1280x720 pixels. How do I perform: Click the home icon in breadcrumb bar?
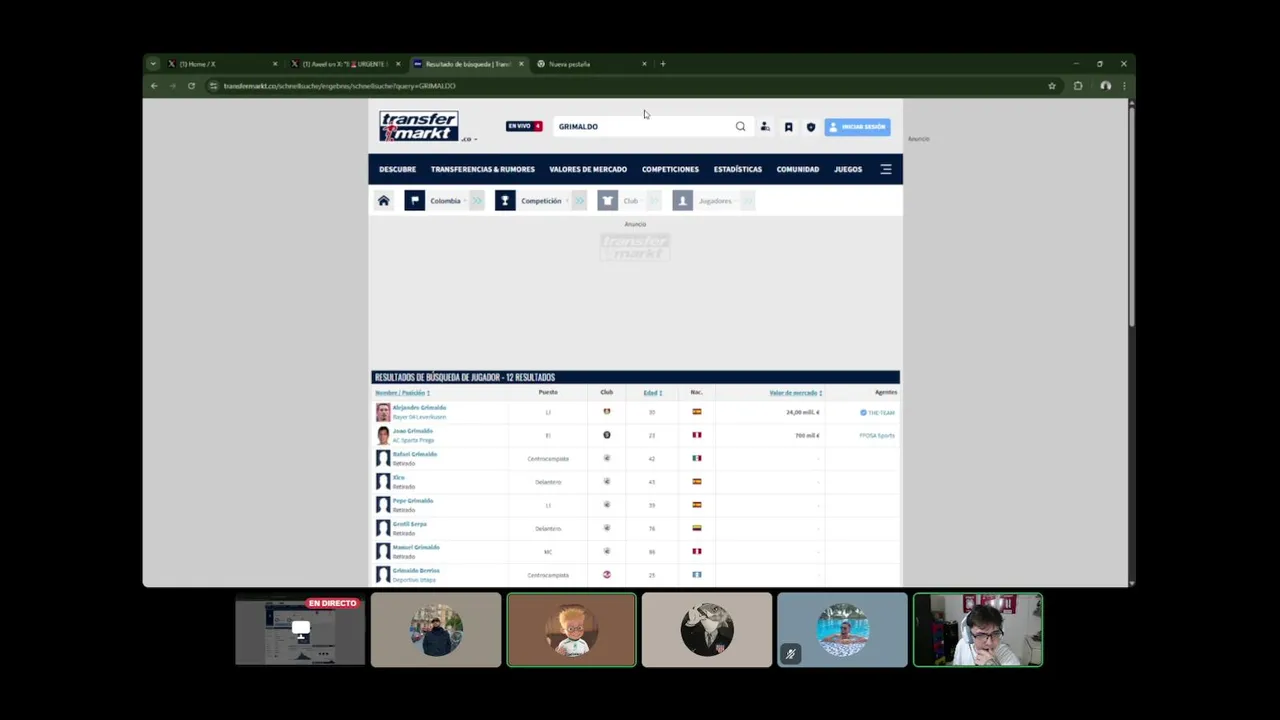pos(383,201)
